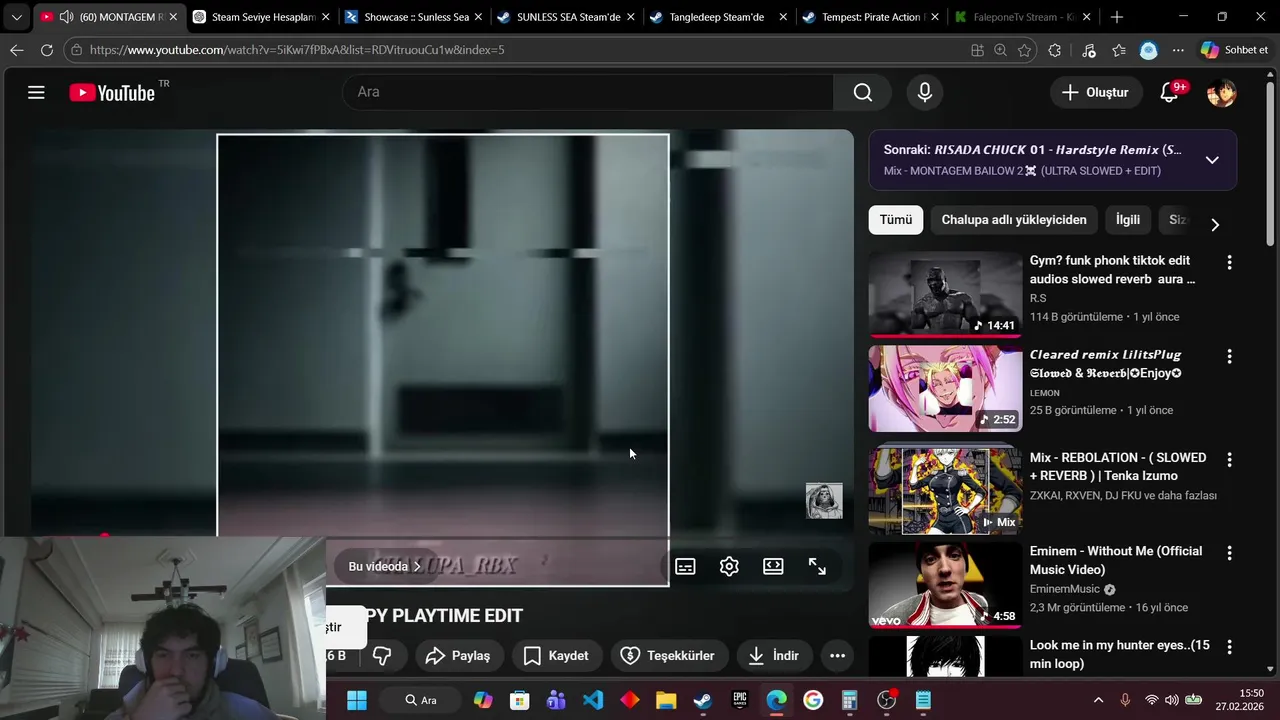Open options for Look me in my hunter eyes video
Screen dimensions: 1280x720
coord(1229,647)
